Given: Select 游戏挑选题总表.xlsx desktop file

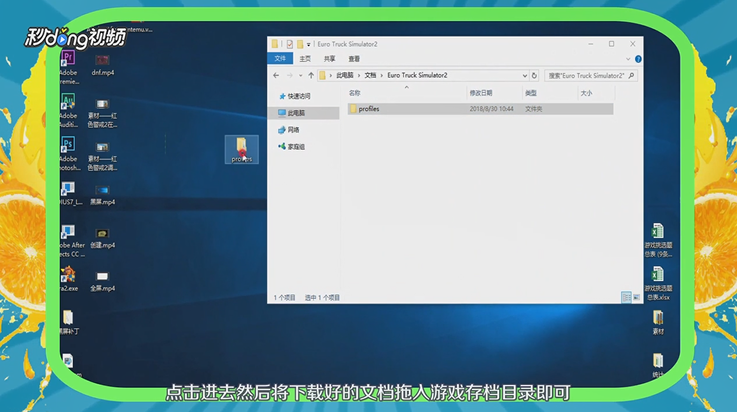Looking at the screenshot, I should 658,284.
